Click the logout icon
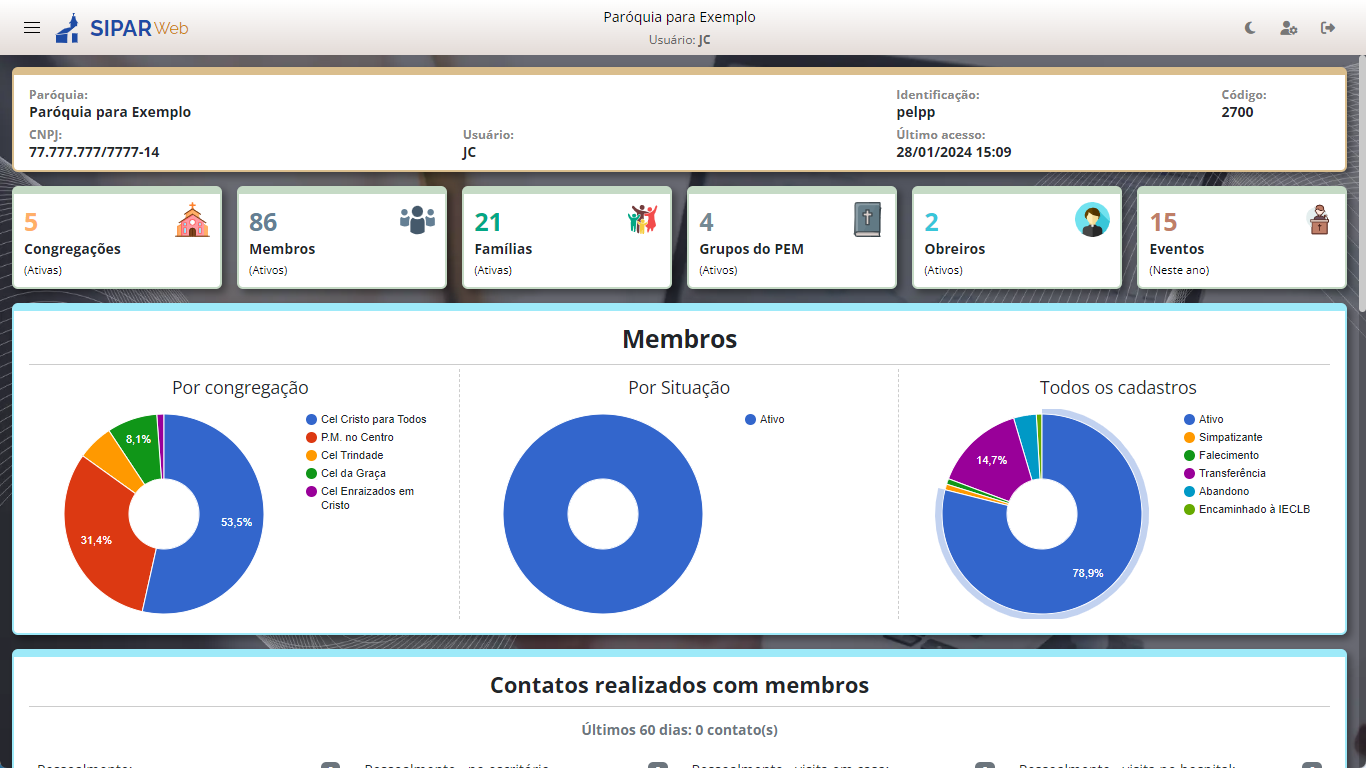The height and width of the screenshot is (768, 1366). [1328, 28]
